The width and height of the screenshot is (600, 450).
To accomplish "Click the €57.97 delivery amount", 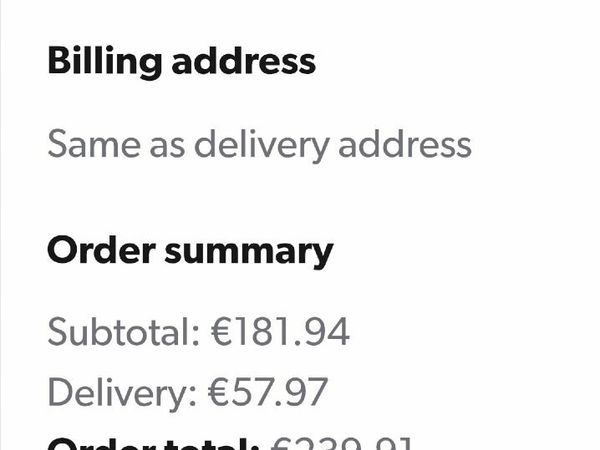I will (x=268, y=392).
